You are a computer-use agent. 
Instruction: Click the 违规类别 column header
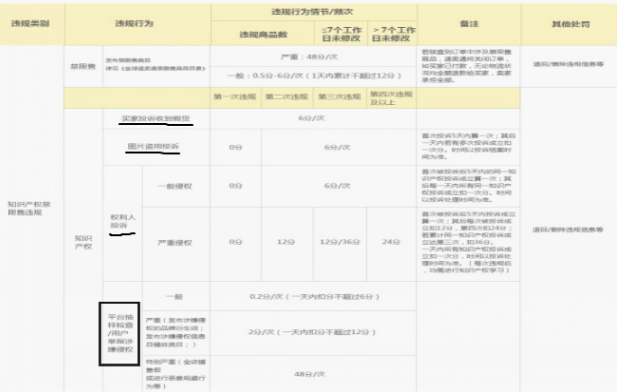30,24
